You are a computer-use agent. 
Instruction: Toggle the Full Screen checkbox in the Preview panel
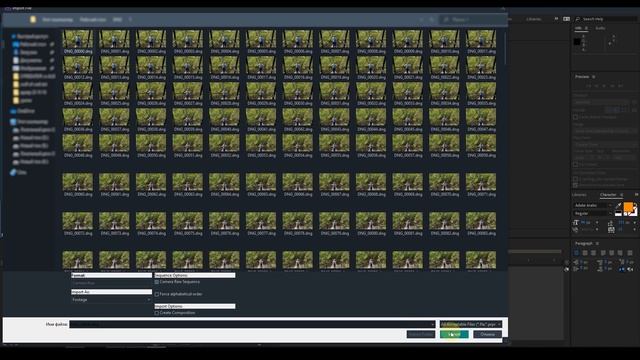coord(576,164)
